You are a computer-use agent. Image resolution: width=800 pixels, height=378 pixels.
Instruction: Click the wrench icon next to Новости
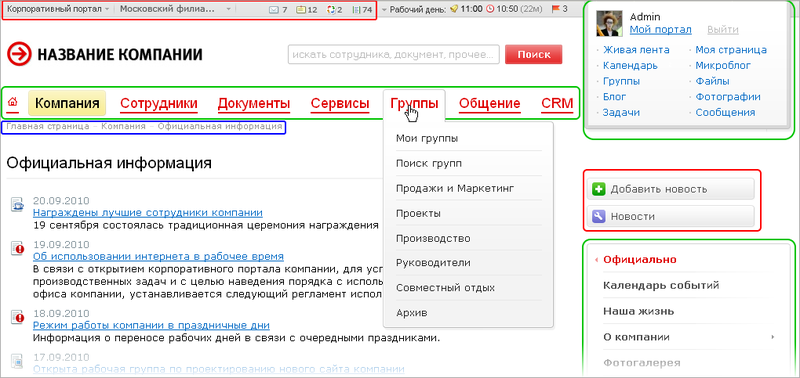(598, 216)
